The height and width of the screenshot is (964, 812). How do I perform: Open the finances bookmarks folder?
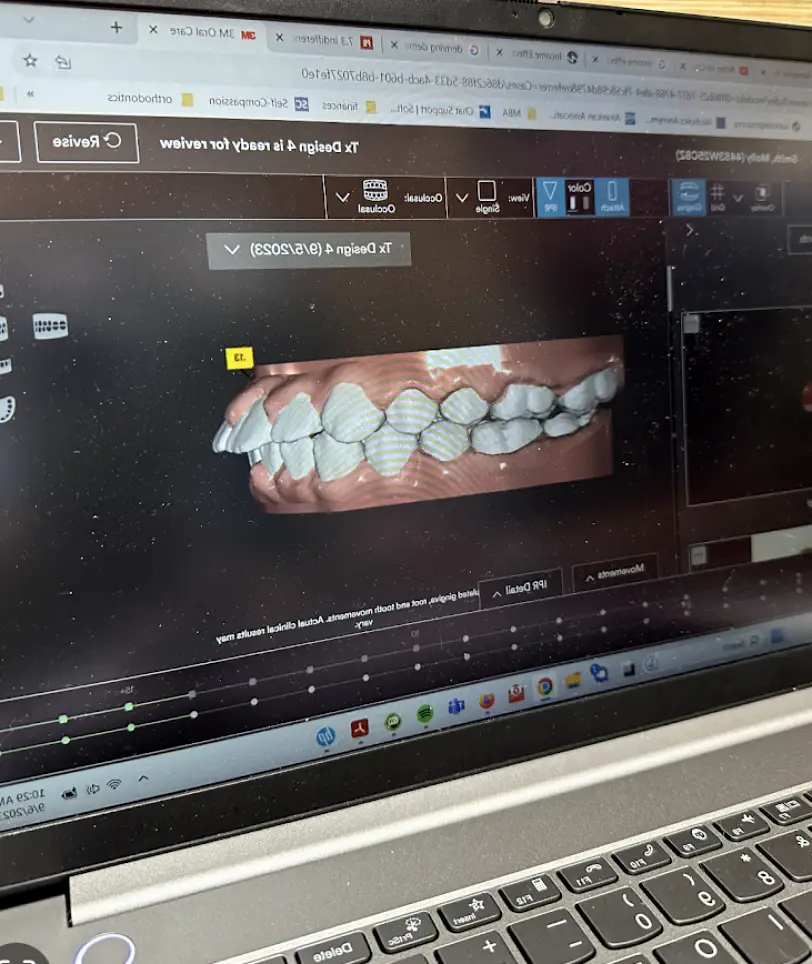tap(349, 106)
